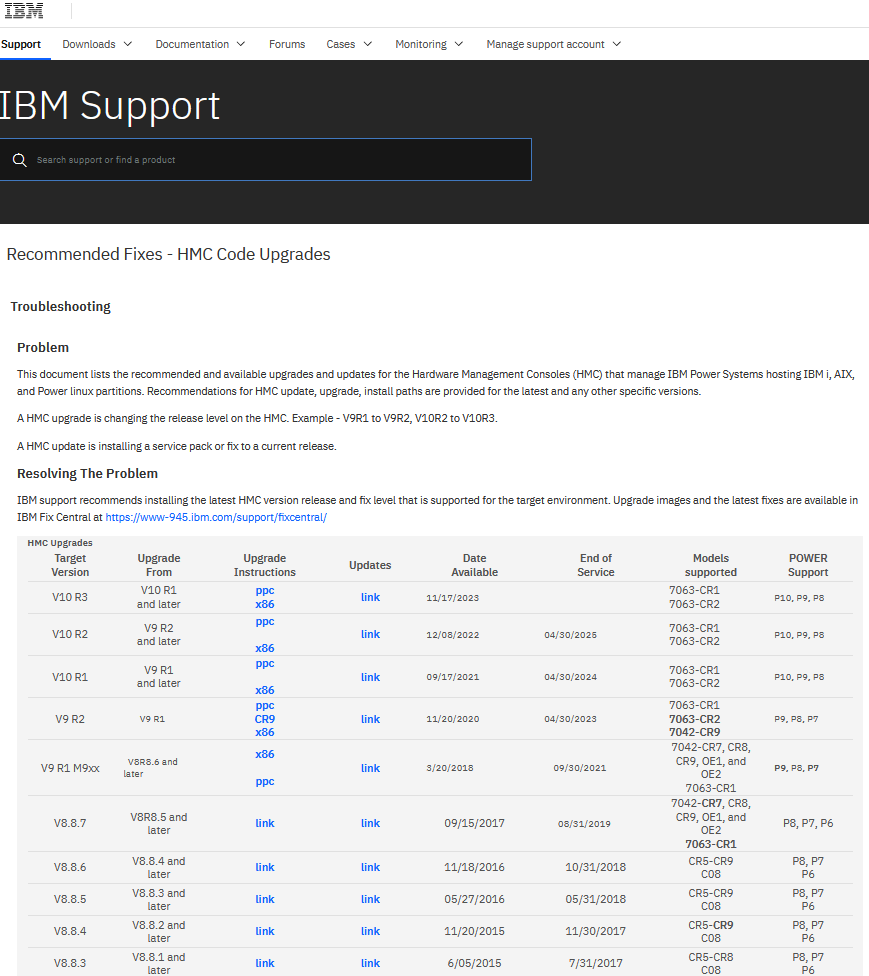Open the Forums page
Viewport: 869px width, 976px height.
coord(287,44)
